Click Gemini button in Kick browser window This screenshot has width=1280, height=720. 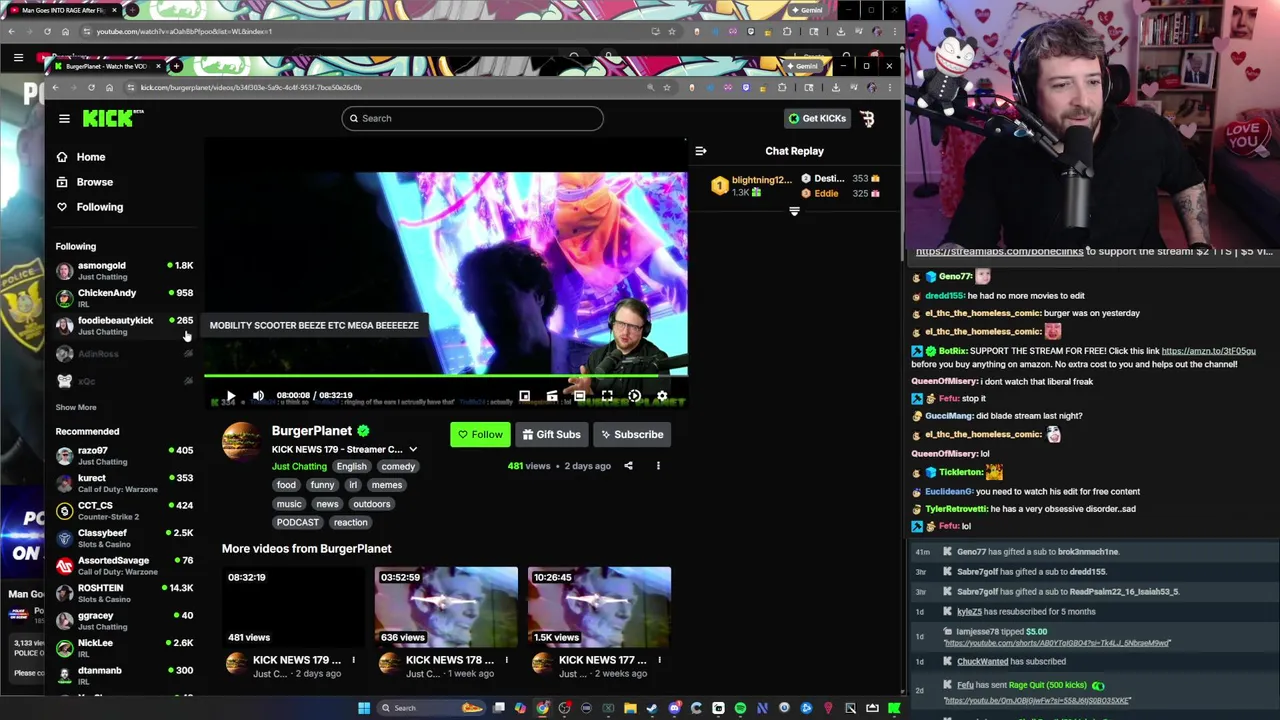[x=802, y=66]
